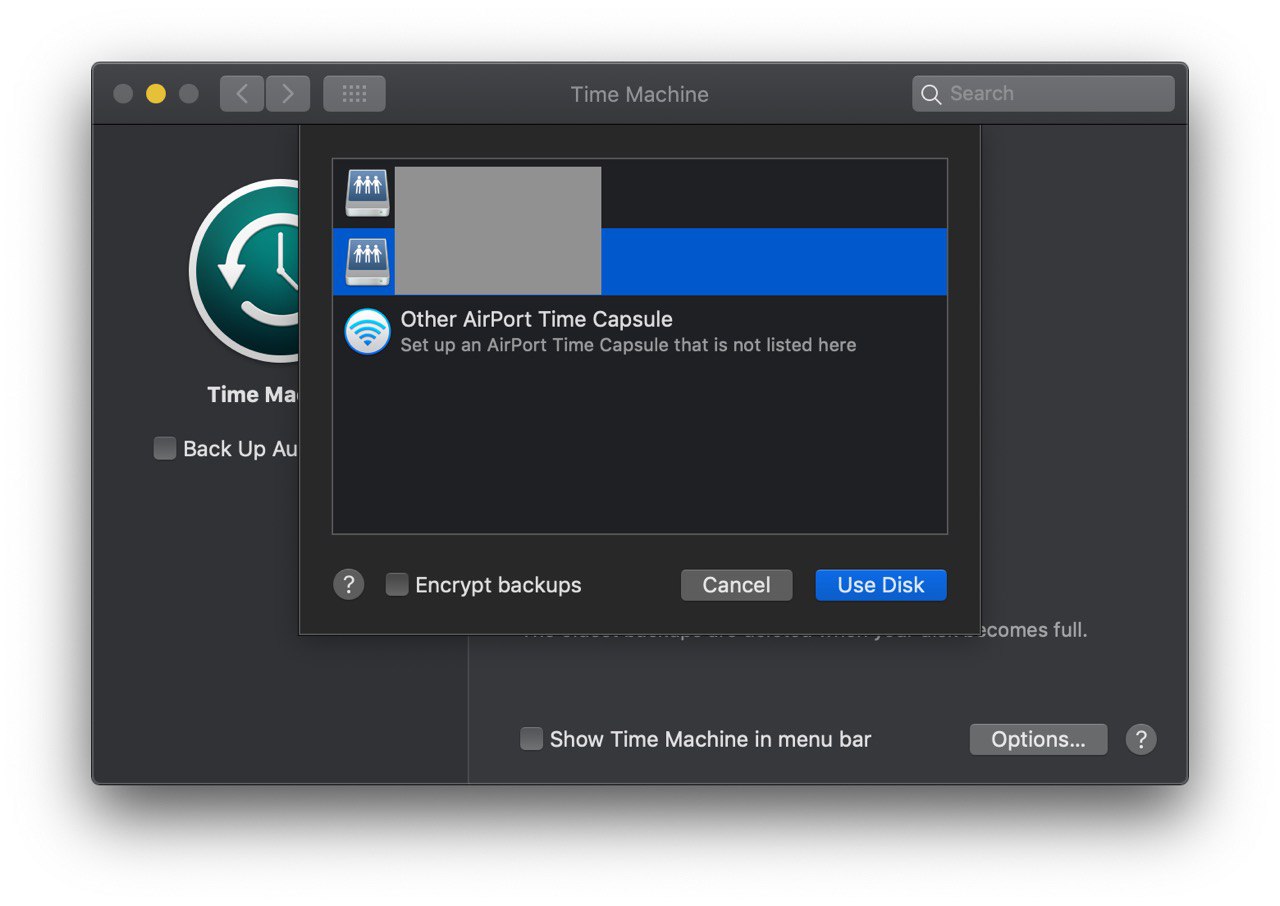
Task: Select Other AirPort Time Capsule entry
Action: (640, 331)
